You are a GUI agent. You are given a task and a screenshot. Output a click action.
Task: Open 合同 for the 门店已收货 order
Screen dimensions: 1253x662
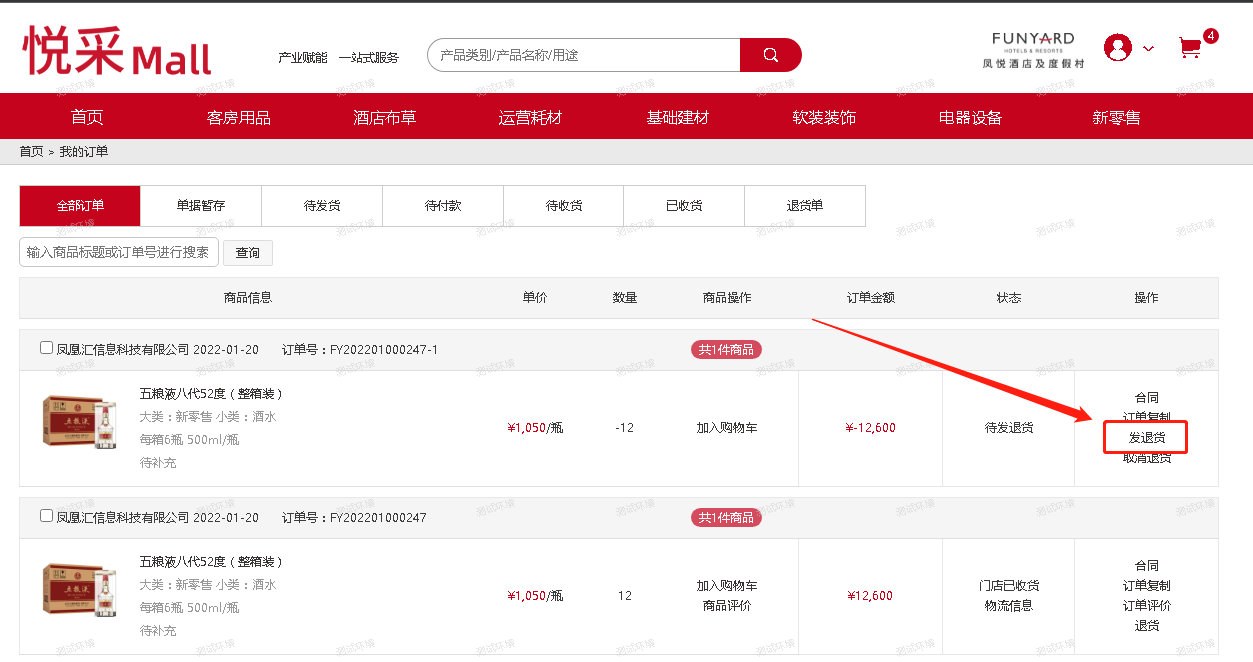[1147, 566]
